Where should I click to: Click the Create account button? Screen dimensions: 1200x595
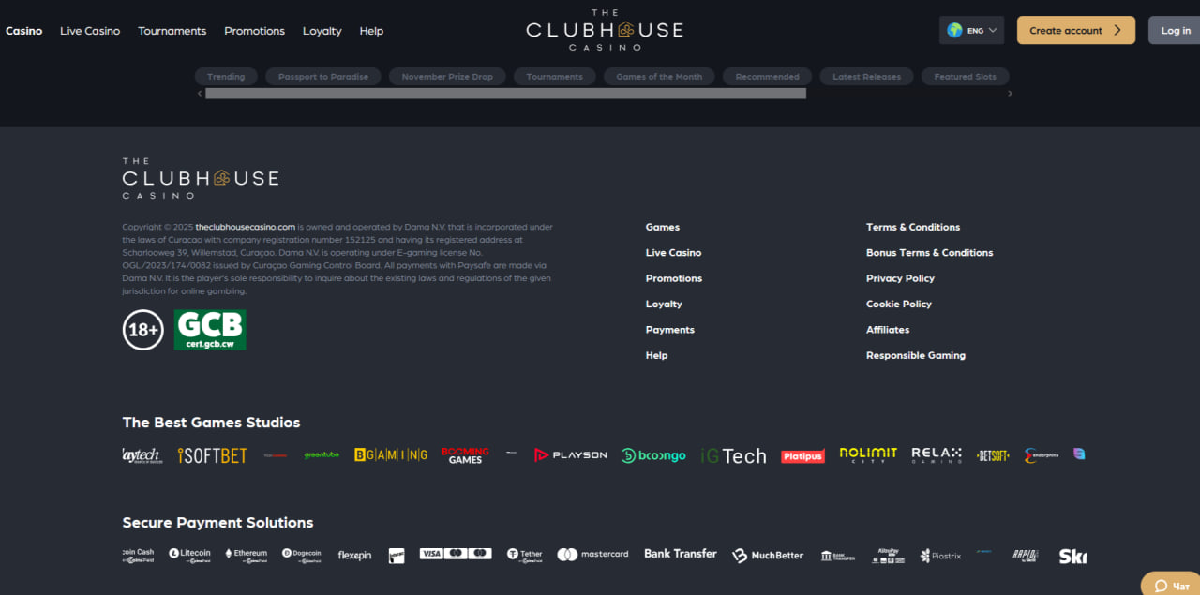(1075, 30)
